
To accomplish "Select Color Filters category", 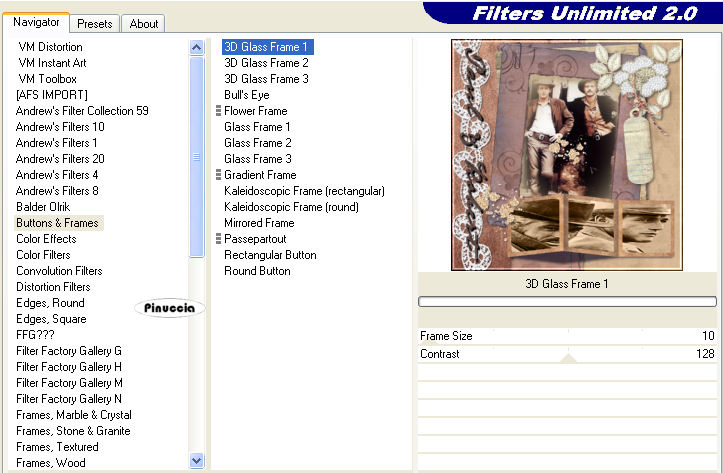I will (43, 255).
